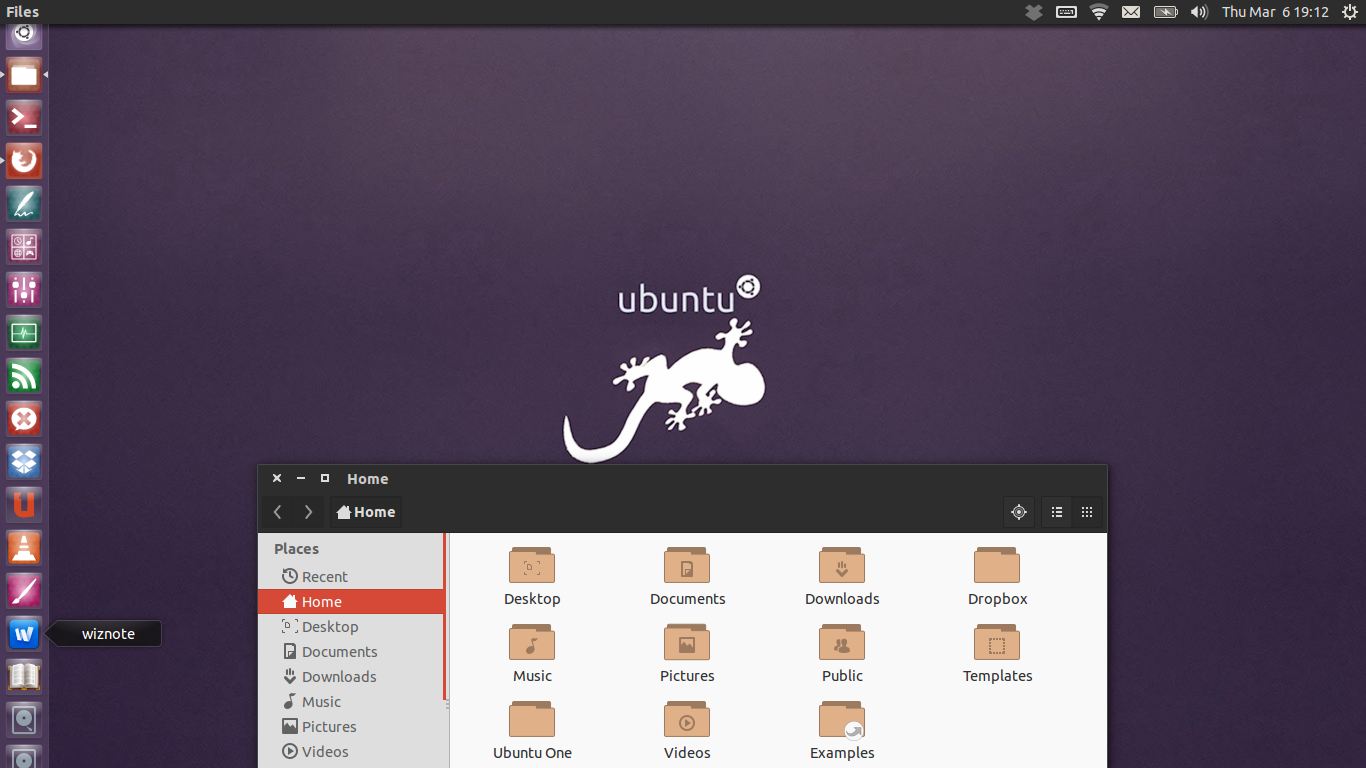This screenshot has height=768, width=1366.
Task: Open the volume indicator in top panel
Action: tap(1199, 12)
